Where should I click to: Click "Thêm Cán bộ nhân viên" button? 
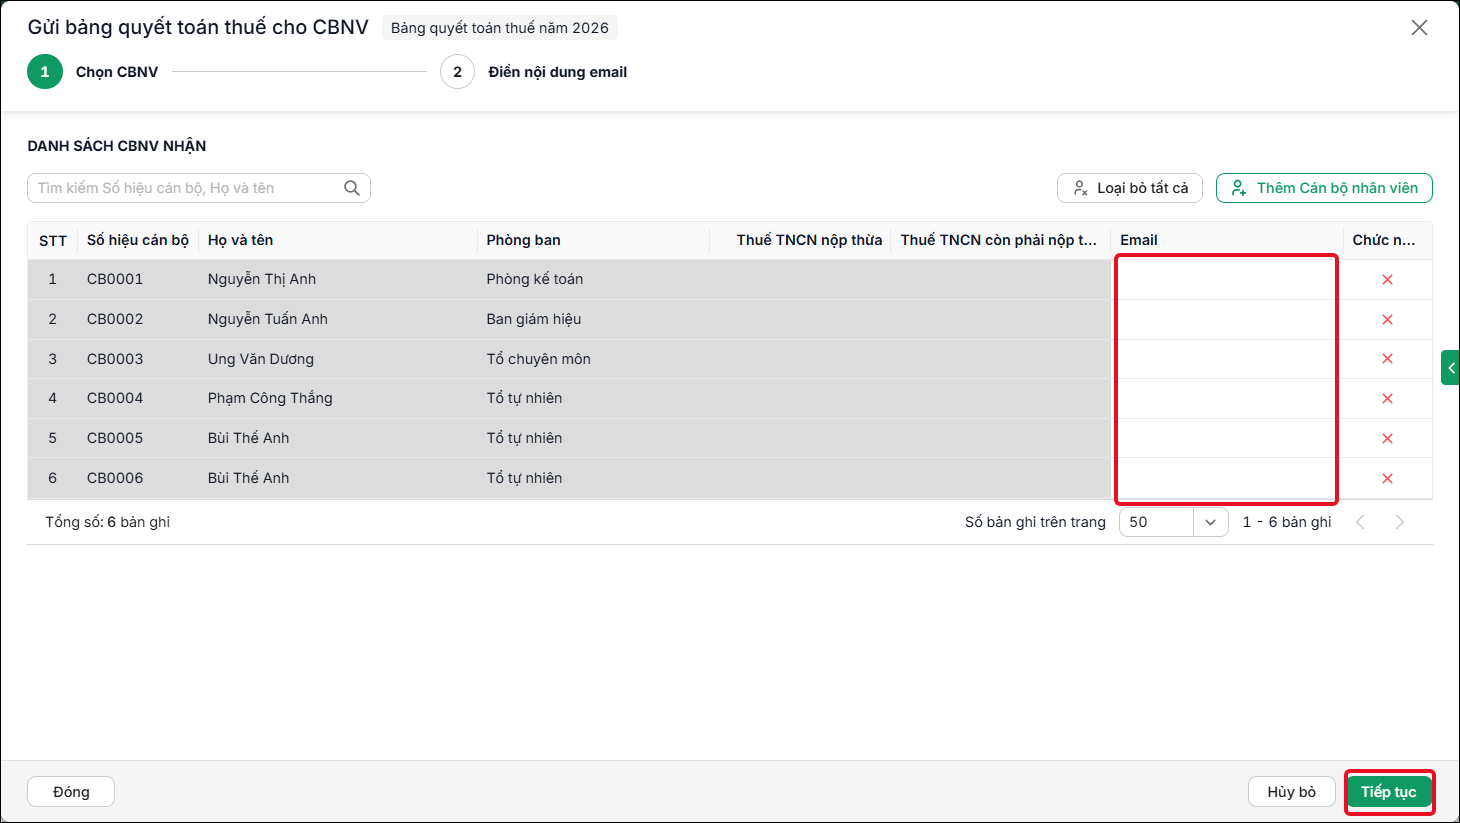click(1324, 188)
